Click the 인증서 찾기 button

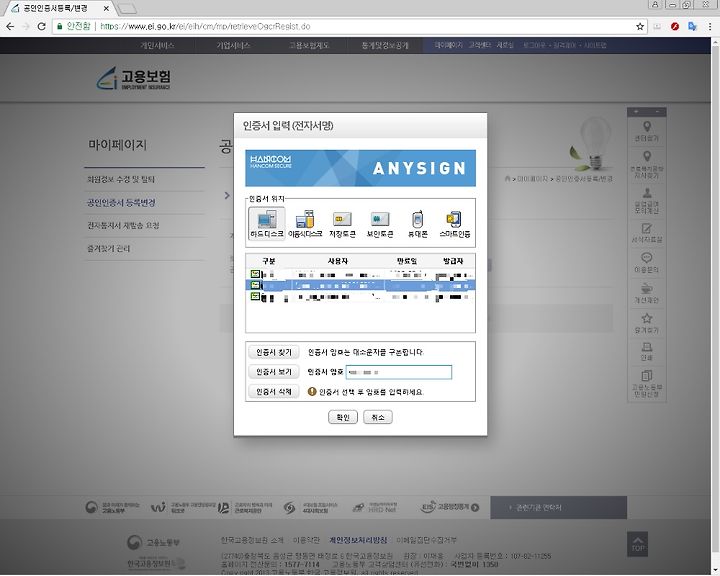click(x=274, y=352)
